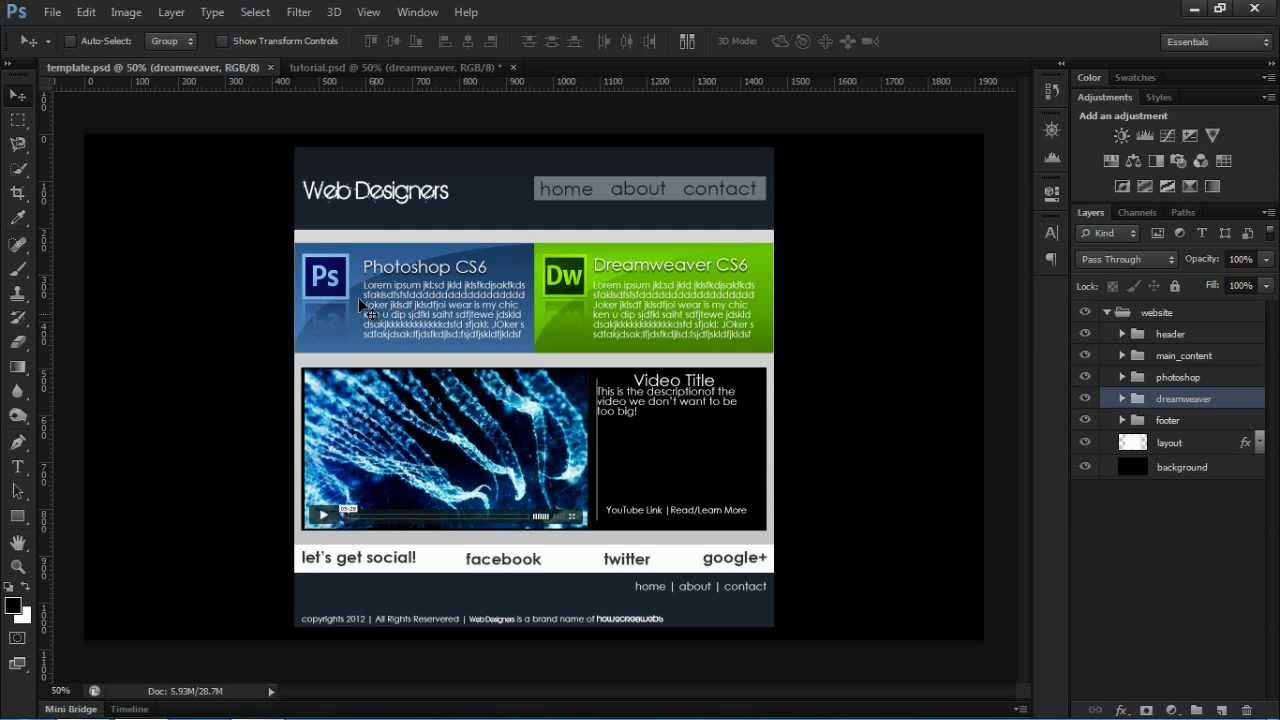
Task: Expand the main_content group
Action: (1122, 355)
